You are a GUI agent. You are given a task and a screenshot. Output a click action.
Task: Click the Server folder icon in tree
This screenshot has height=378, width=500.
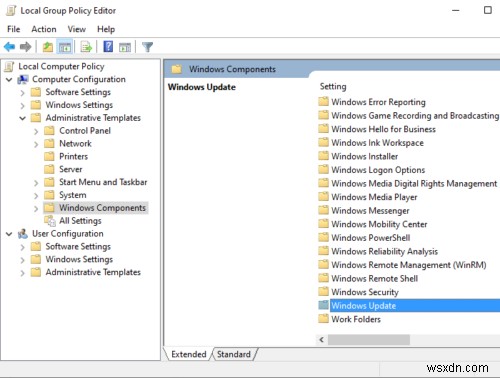[49, 169]
